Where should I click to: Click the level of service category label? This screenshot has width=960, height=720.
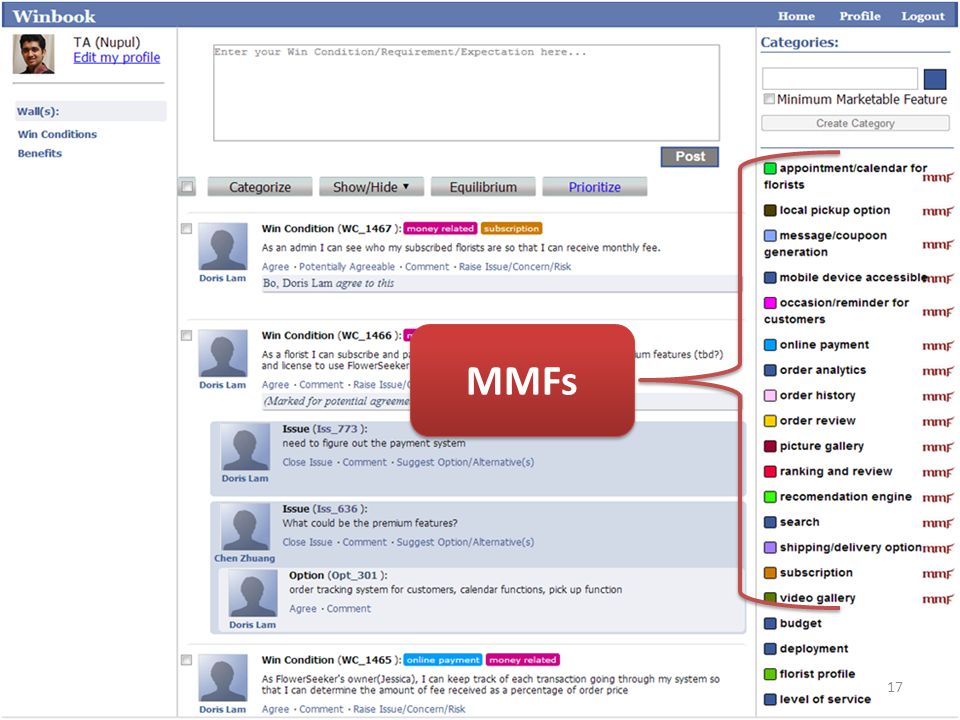click(x=825, y=699)
